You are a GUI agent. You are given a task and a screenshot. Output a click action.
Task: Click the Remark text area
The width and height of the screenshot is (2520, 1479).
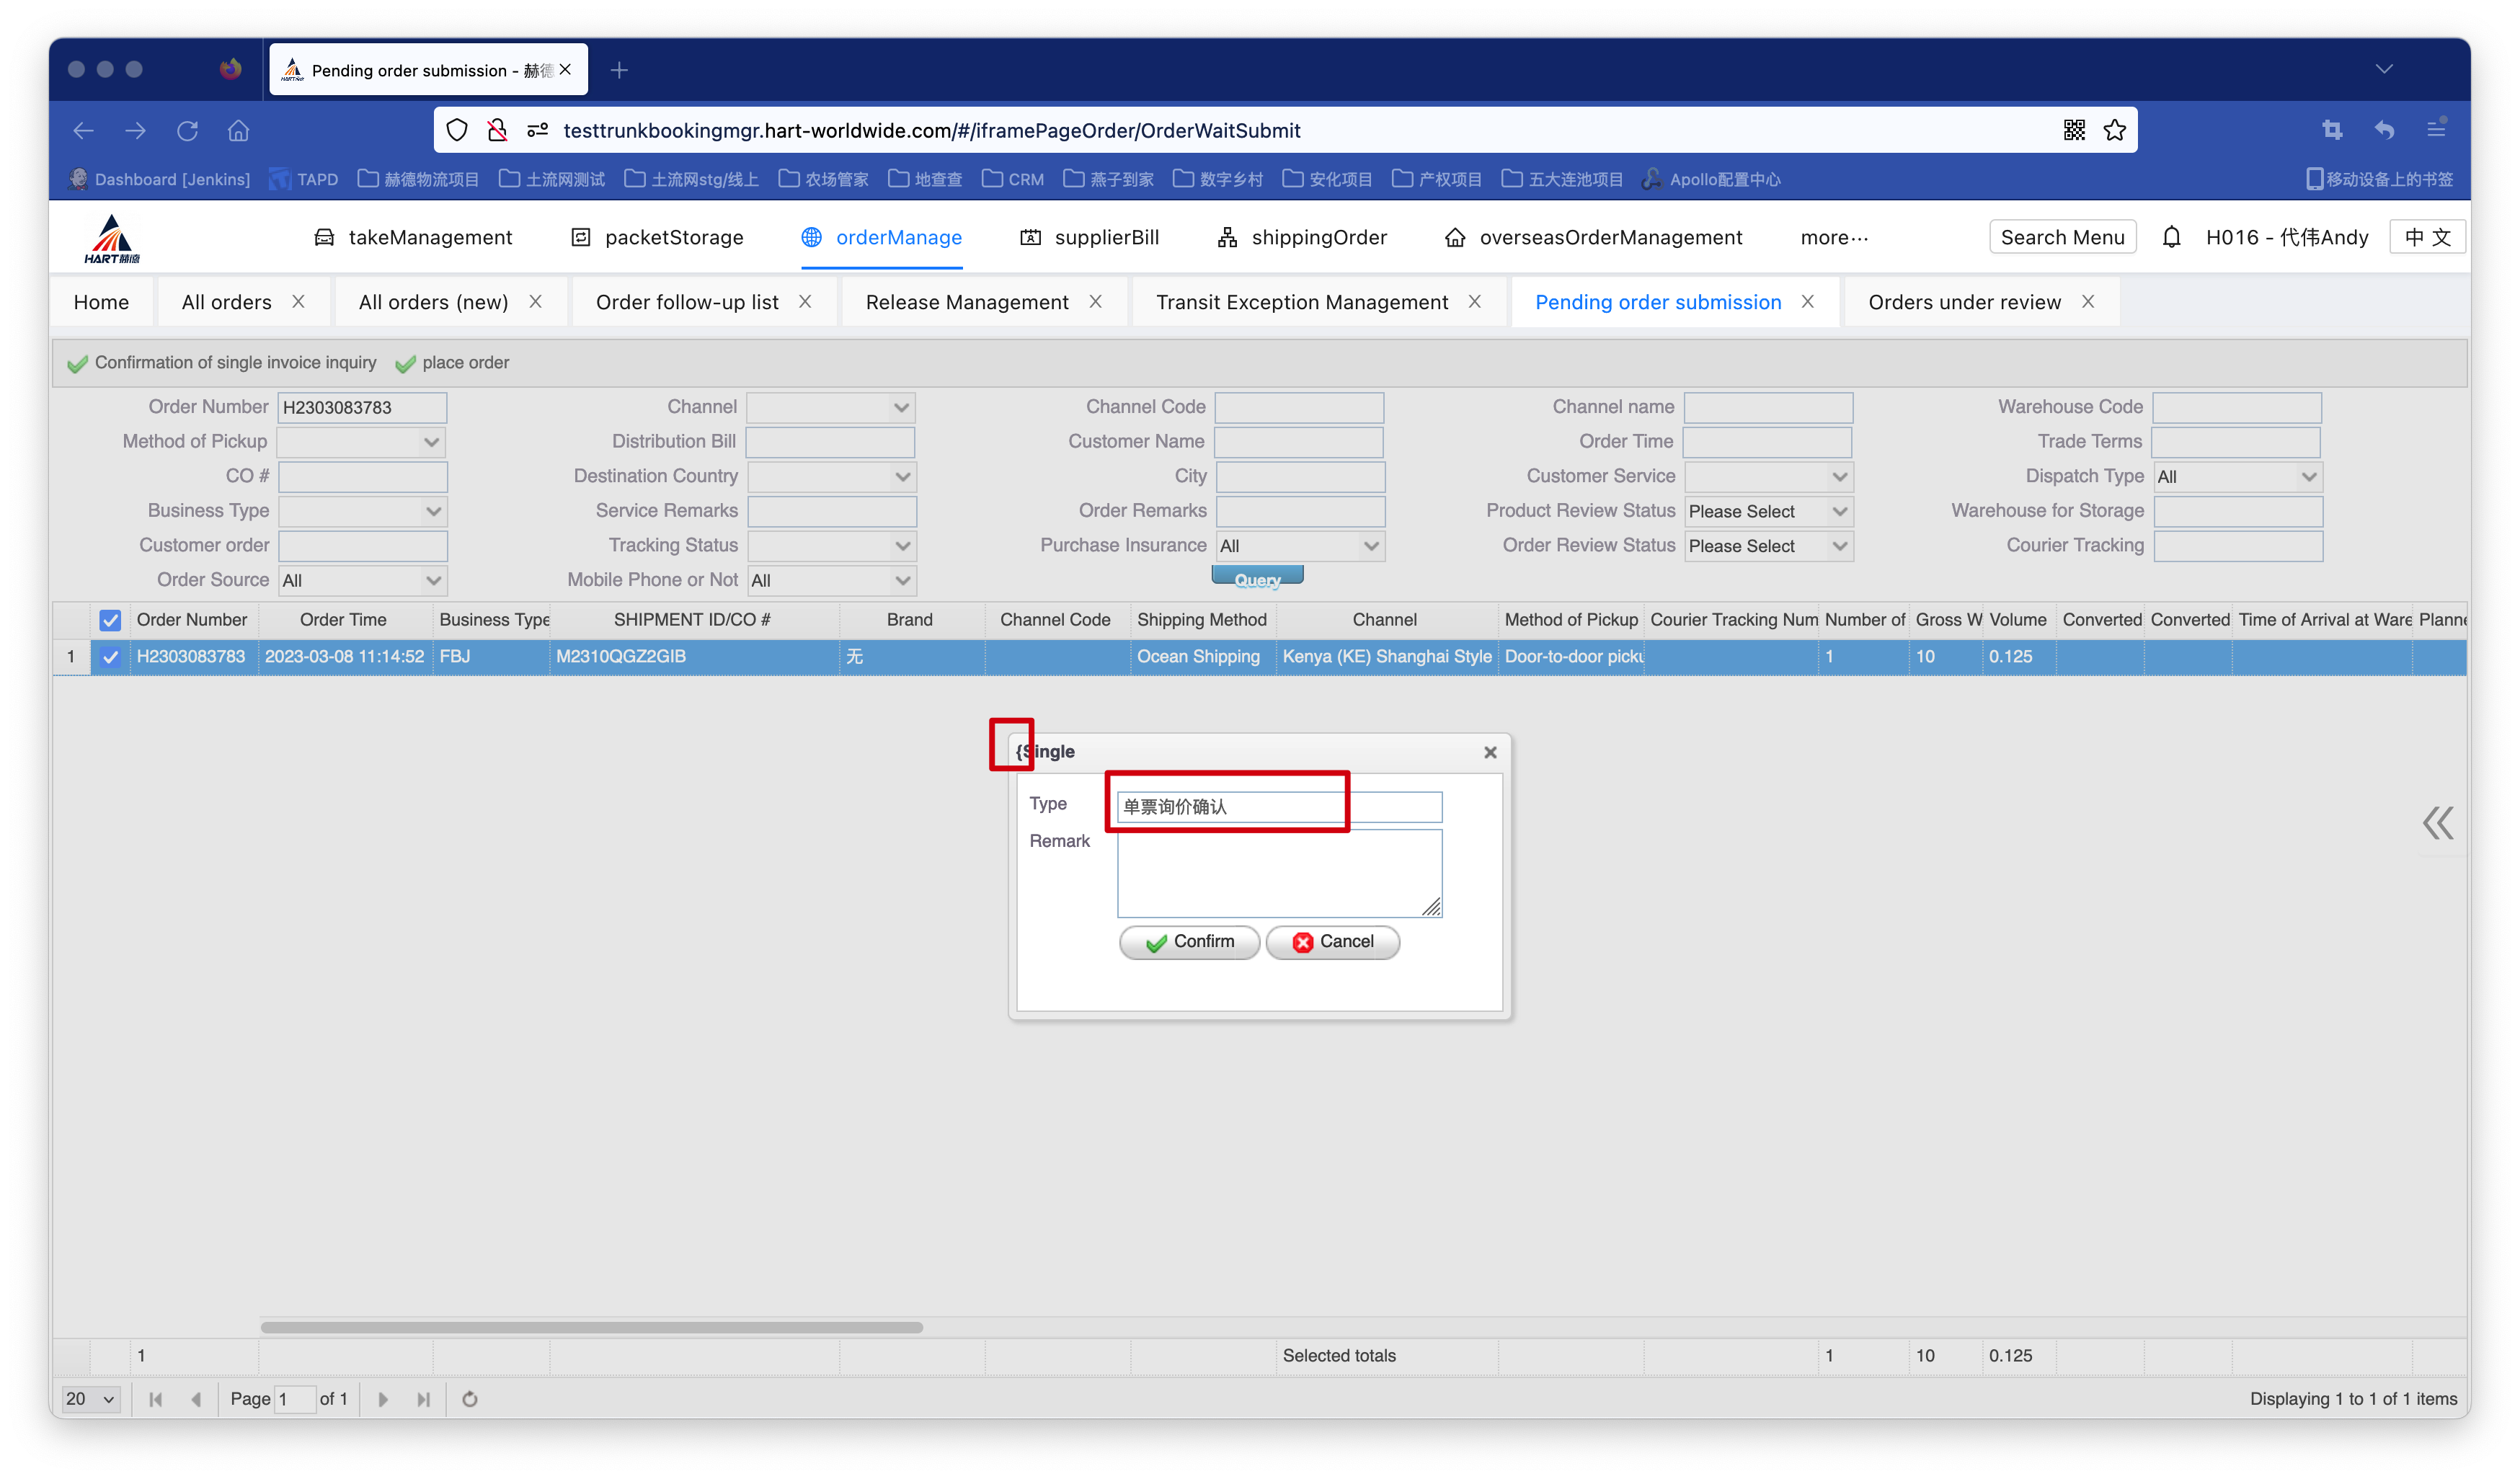[x=1278, y=872]
